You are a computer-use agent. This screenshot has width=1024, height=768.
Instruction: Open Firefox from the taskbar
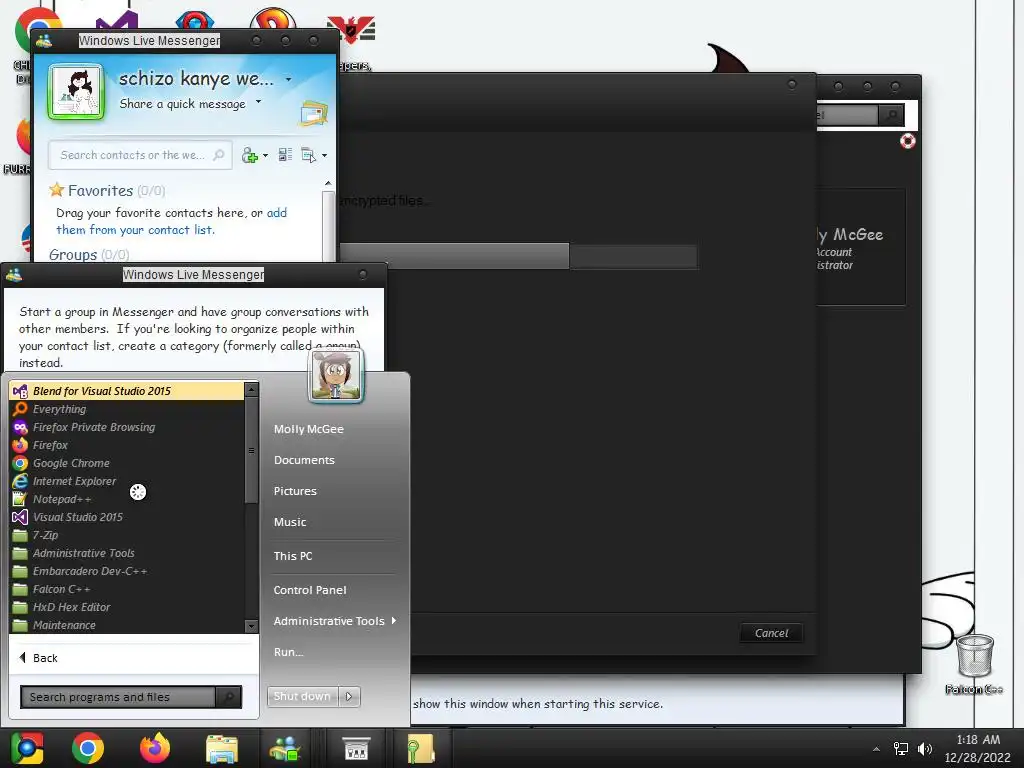(155, 748)
